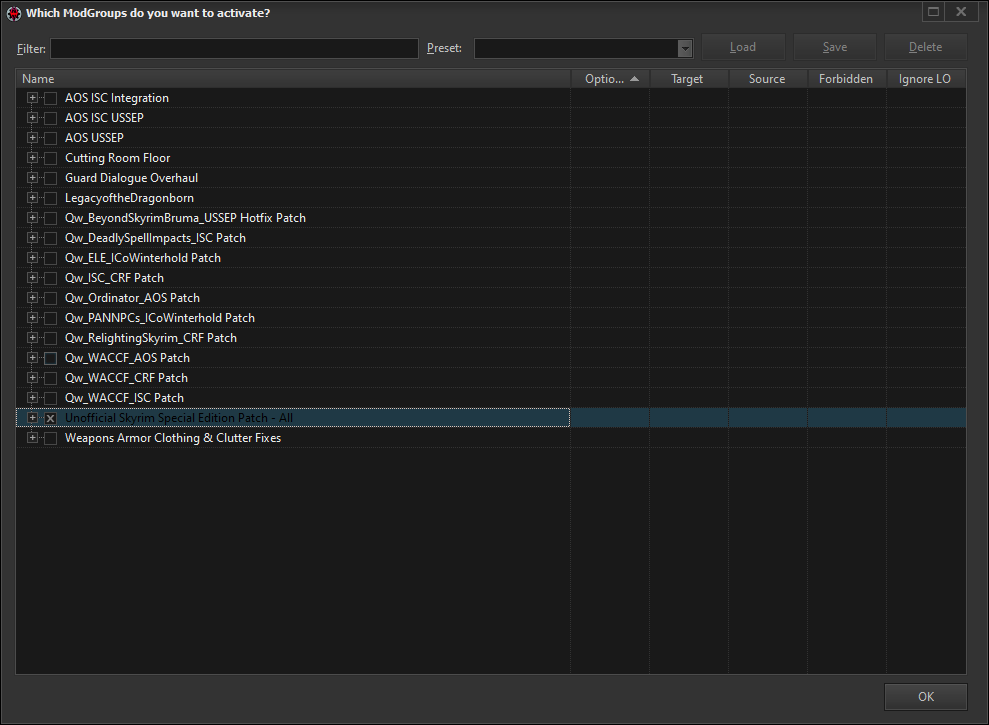This screenshot has width=989, height=725.
Task: Expand the LegacyoftheDragonborn node
Action: click(32, 197)
